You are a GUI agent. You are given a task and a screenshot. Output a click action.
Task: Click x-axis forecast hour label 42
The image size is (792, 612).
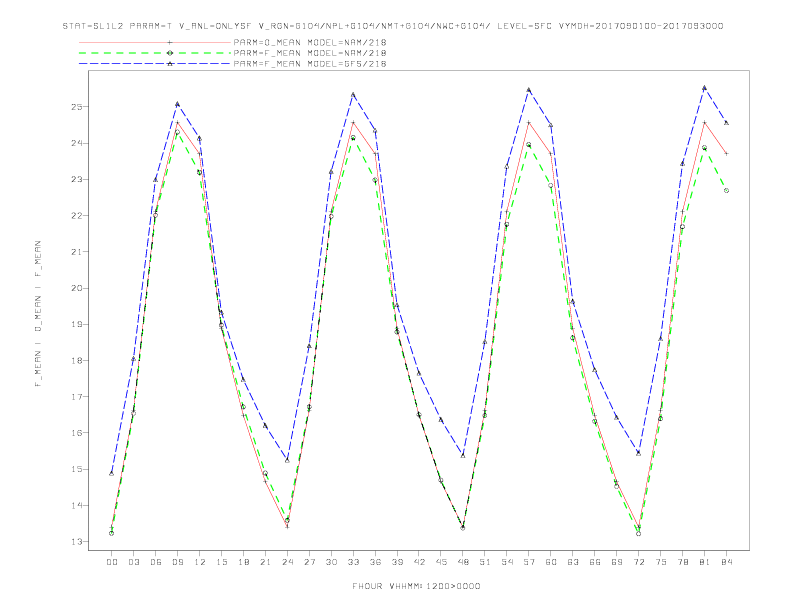pos(419,562)
